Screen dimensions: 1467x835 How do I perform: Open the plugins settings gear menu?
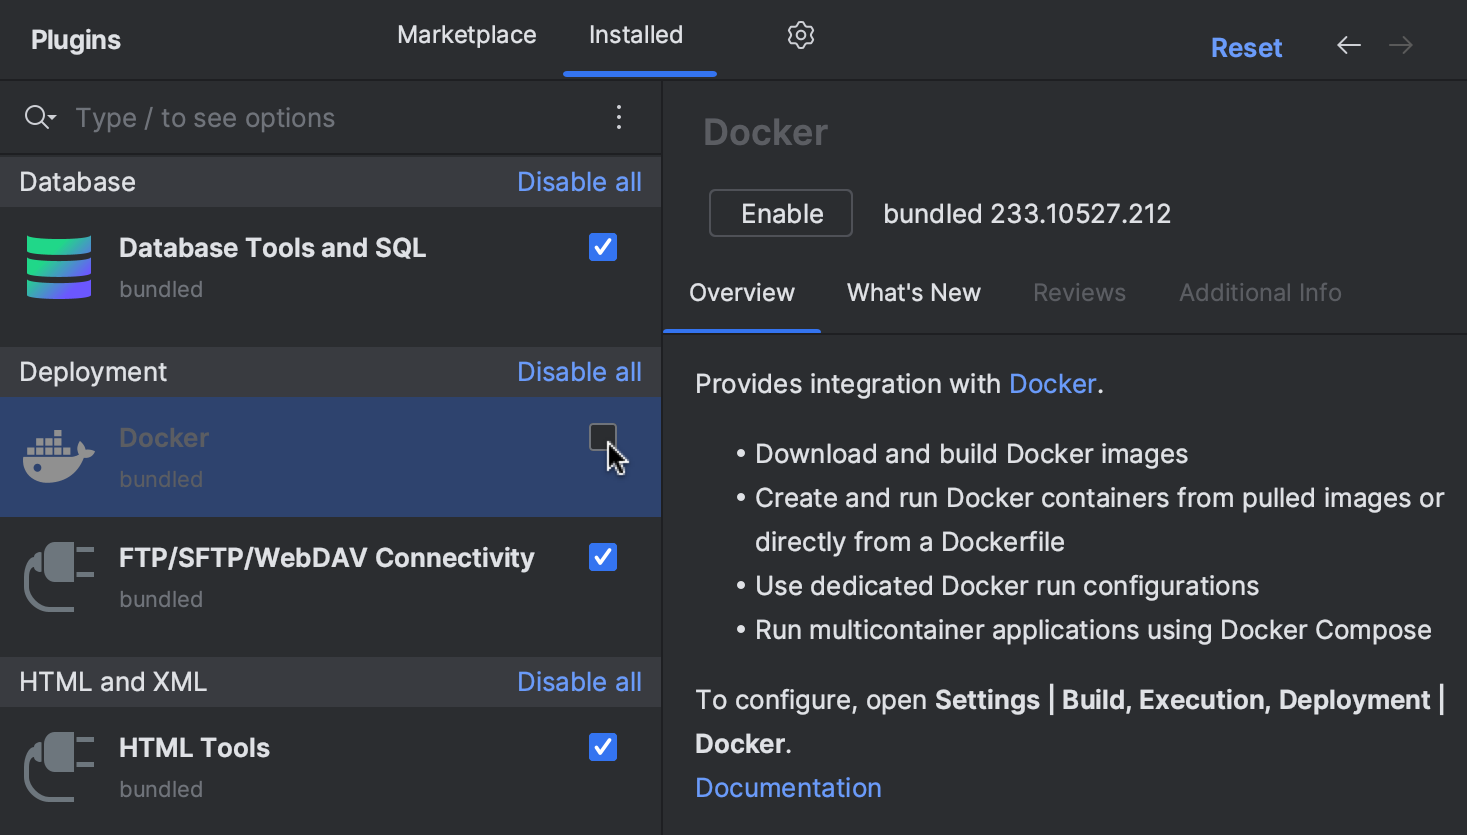tap(800, 34)
